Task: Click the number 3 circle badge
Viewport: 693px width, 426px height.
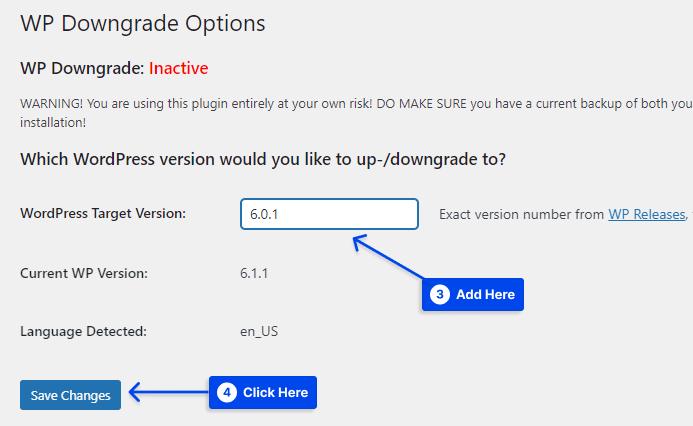Action: [x=440, y=294]
